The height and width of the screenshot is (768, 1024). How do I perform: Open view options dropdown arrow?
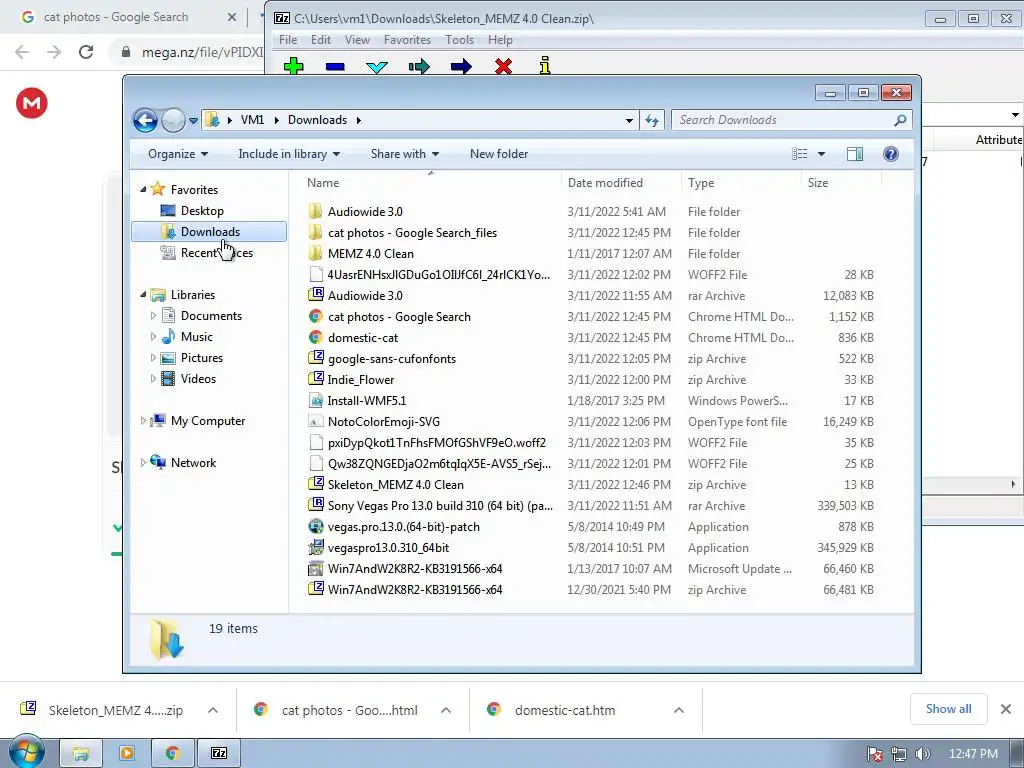pos(822,154)
